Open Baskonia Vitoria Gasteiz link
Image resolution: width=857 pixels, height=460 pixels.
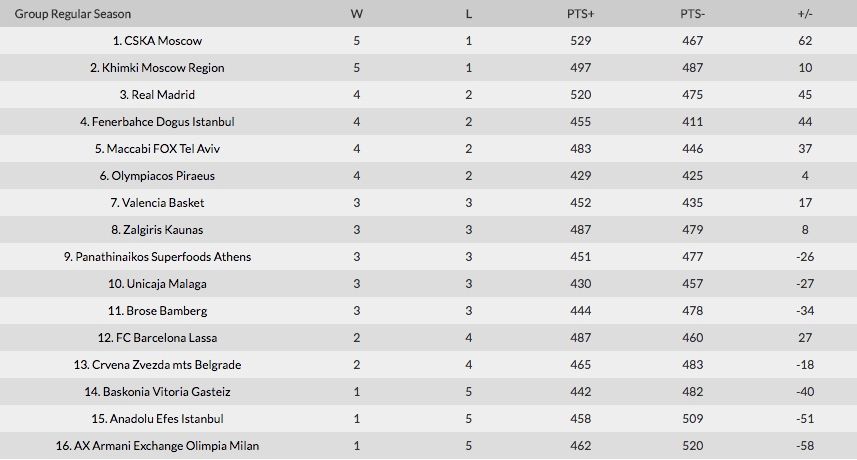tap(164, 392)
